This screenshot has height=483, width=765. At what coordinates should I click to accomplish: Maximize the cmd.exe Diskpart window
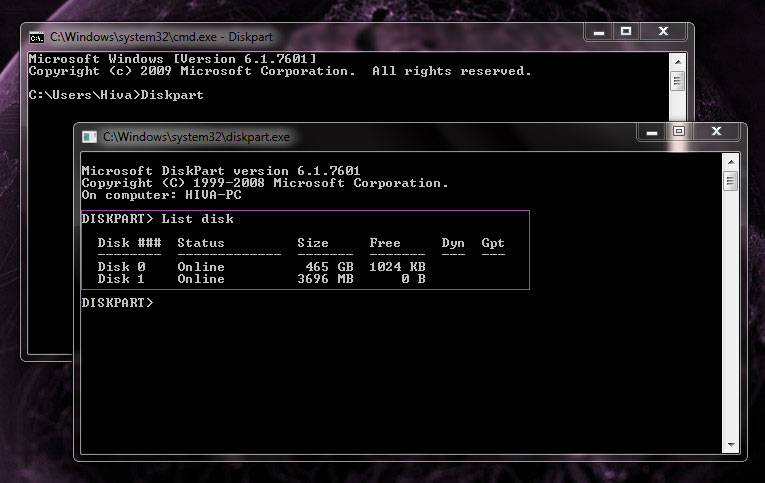point(625,31)
